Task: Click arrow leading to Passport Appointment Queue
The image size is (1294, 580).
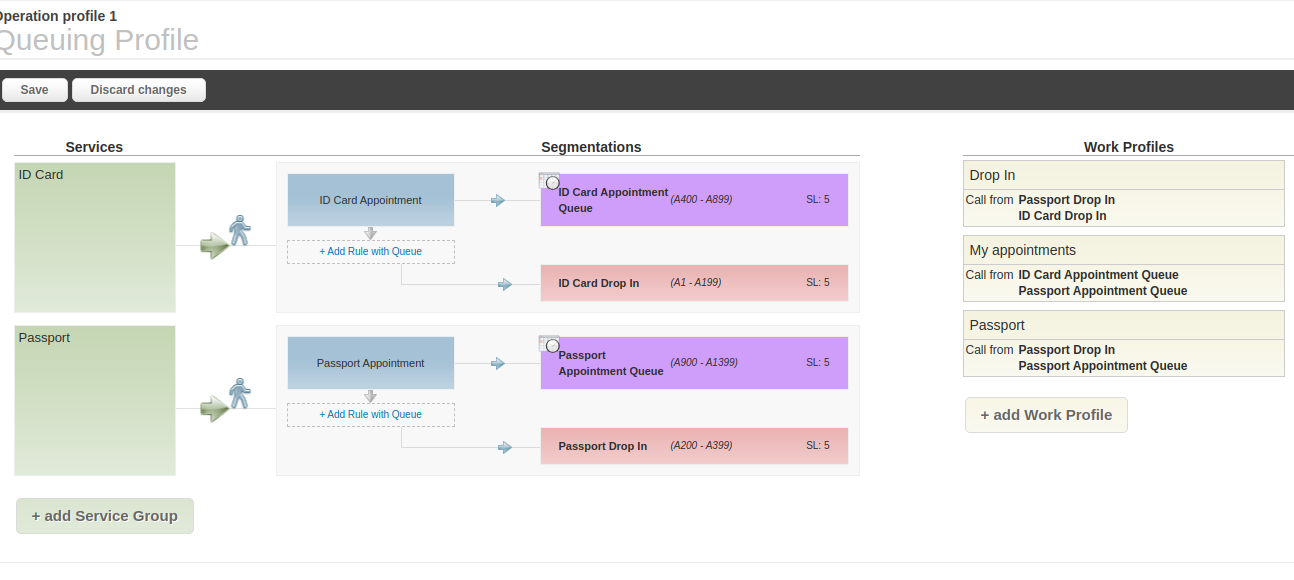Action: (x=498, y=364)
